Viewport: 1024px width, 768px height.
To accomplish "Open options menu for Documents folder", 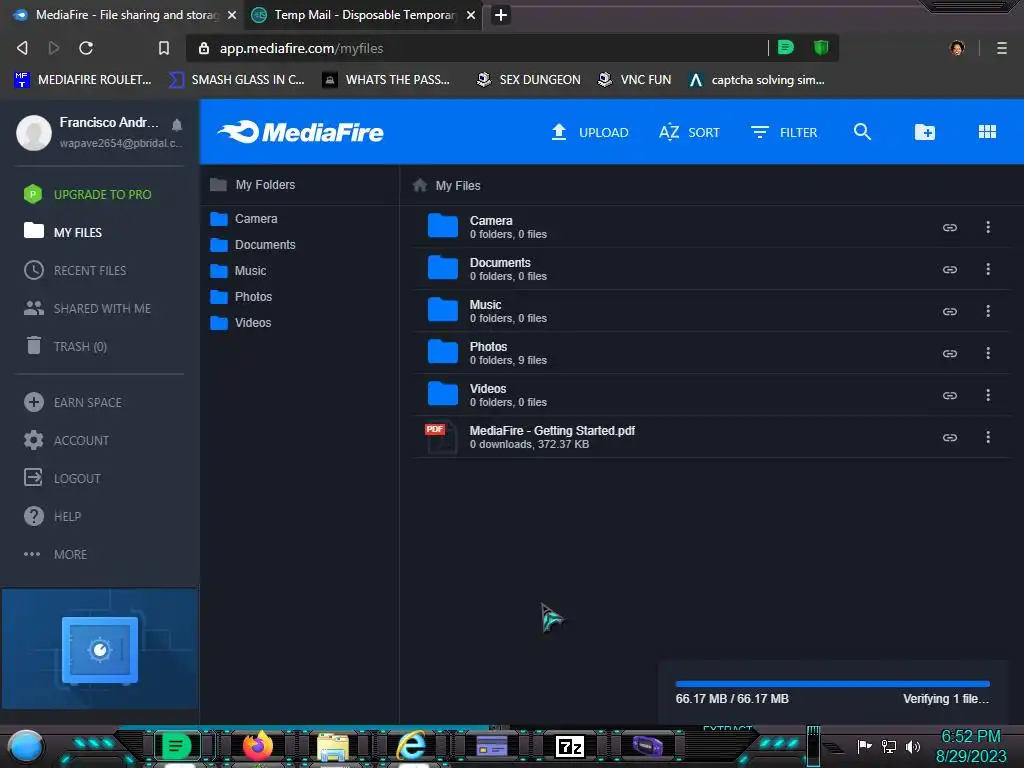I will tap(987, 269).
